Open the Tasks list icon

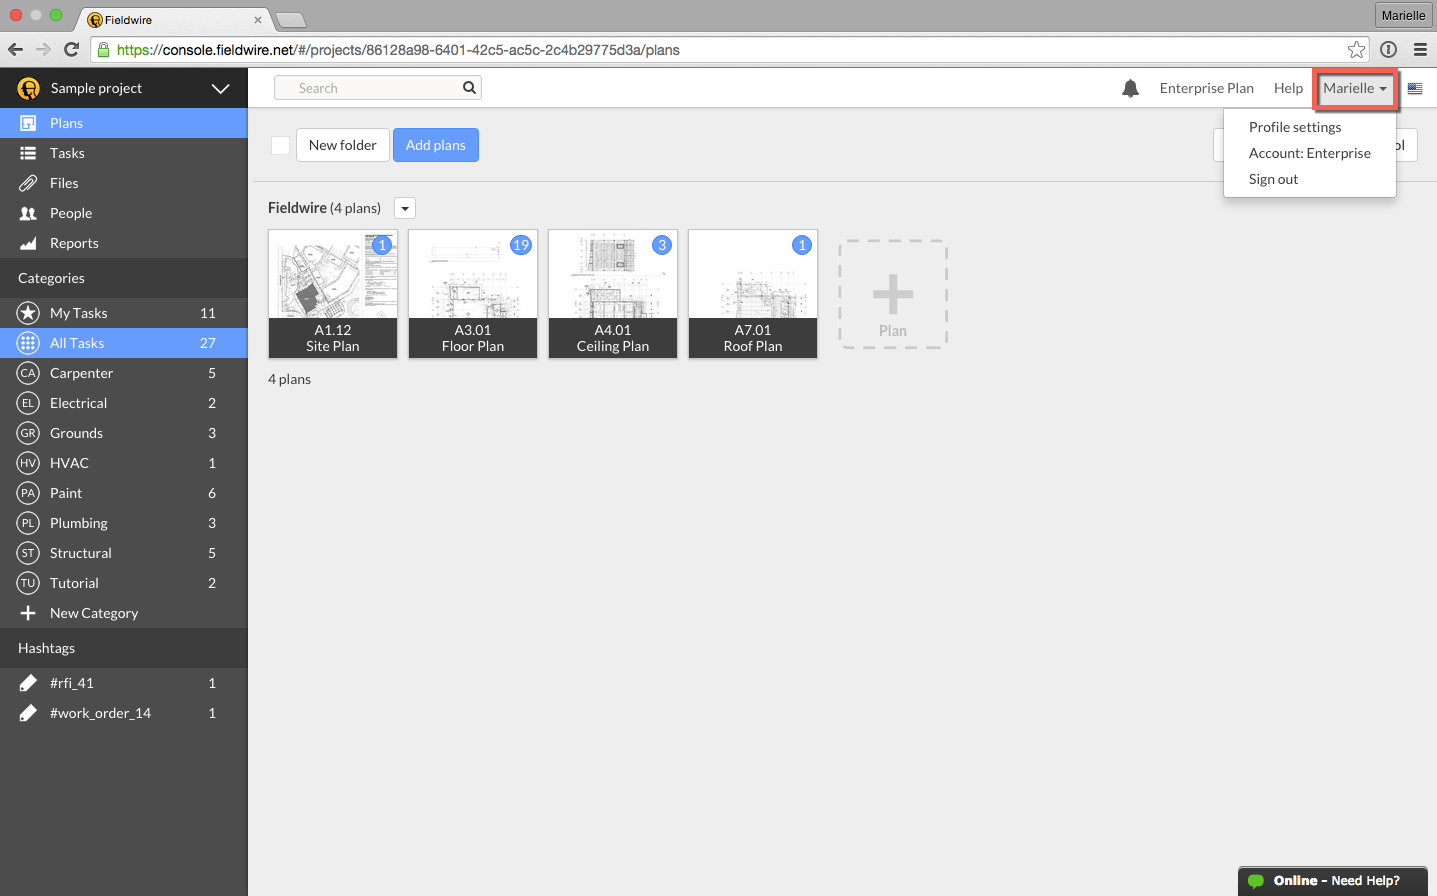(x=28, y=153)
